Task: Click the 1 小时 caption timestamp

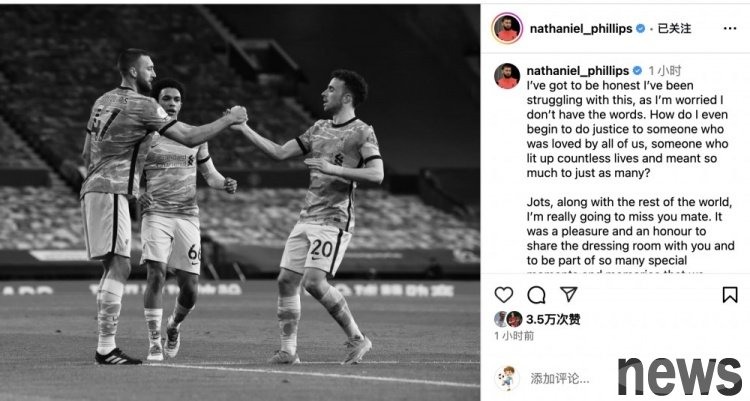Action: pyautogui.click(x=664, y=71)
